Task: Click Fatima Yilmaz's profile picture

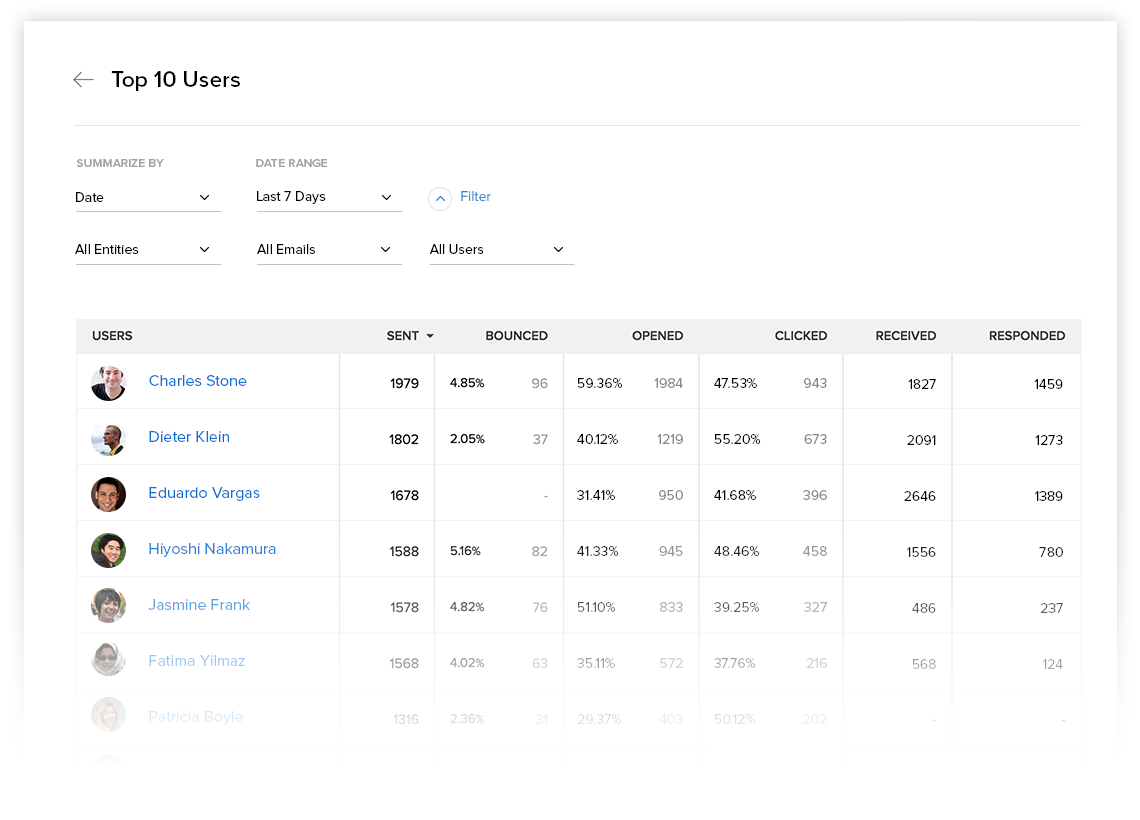Action: 108,661
